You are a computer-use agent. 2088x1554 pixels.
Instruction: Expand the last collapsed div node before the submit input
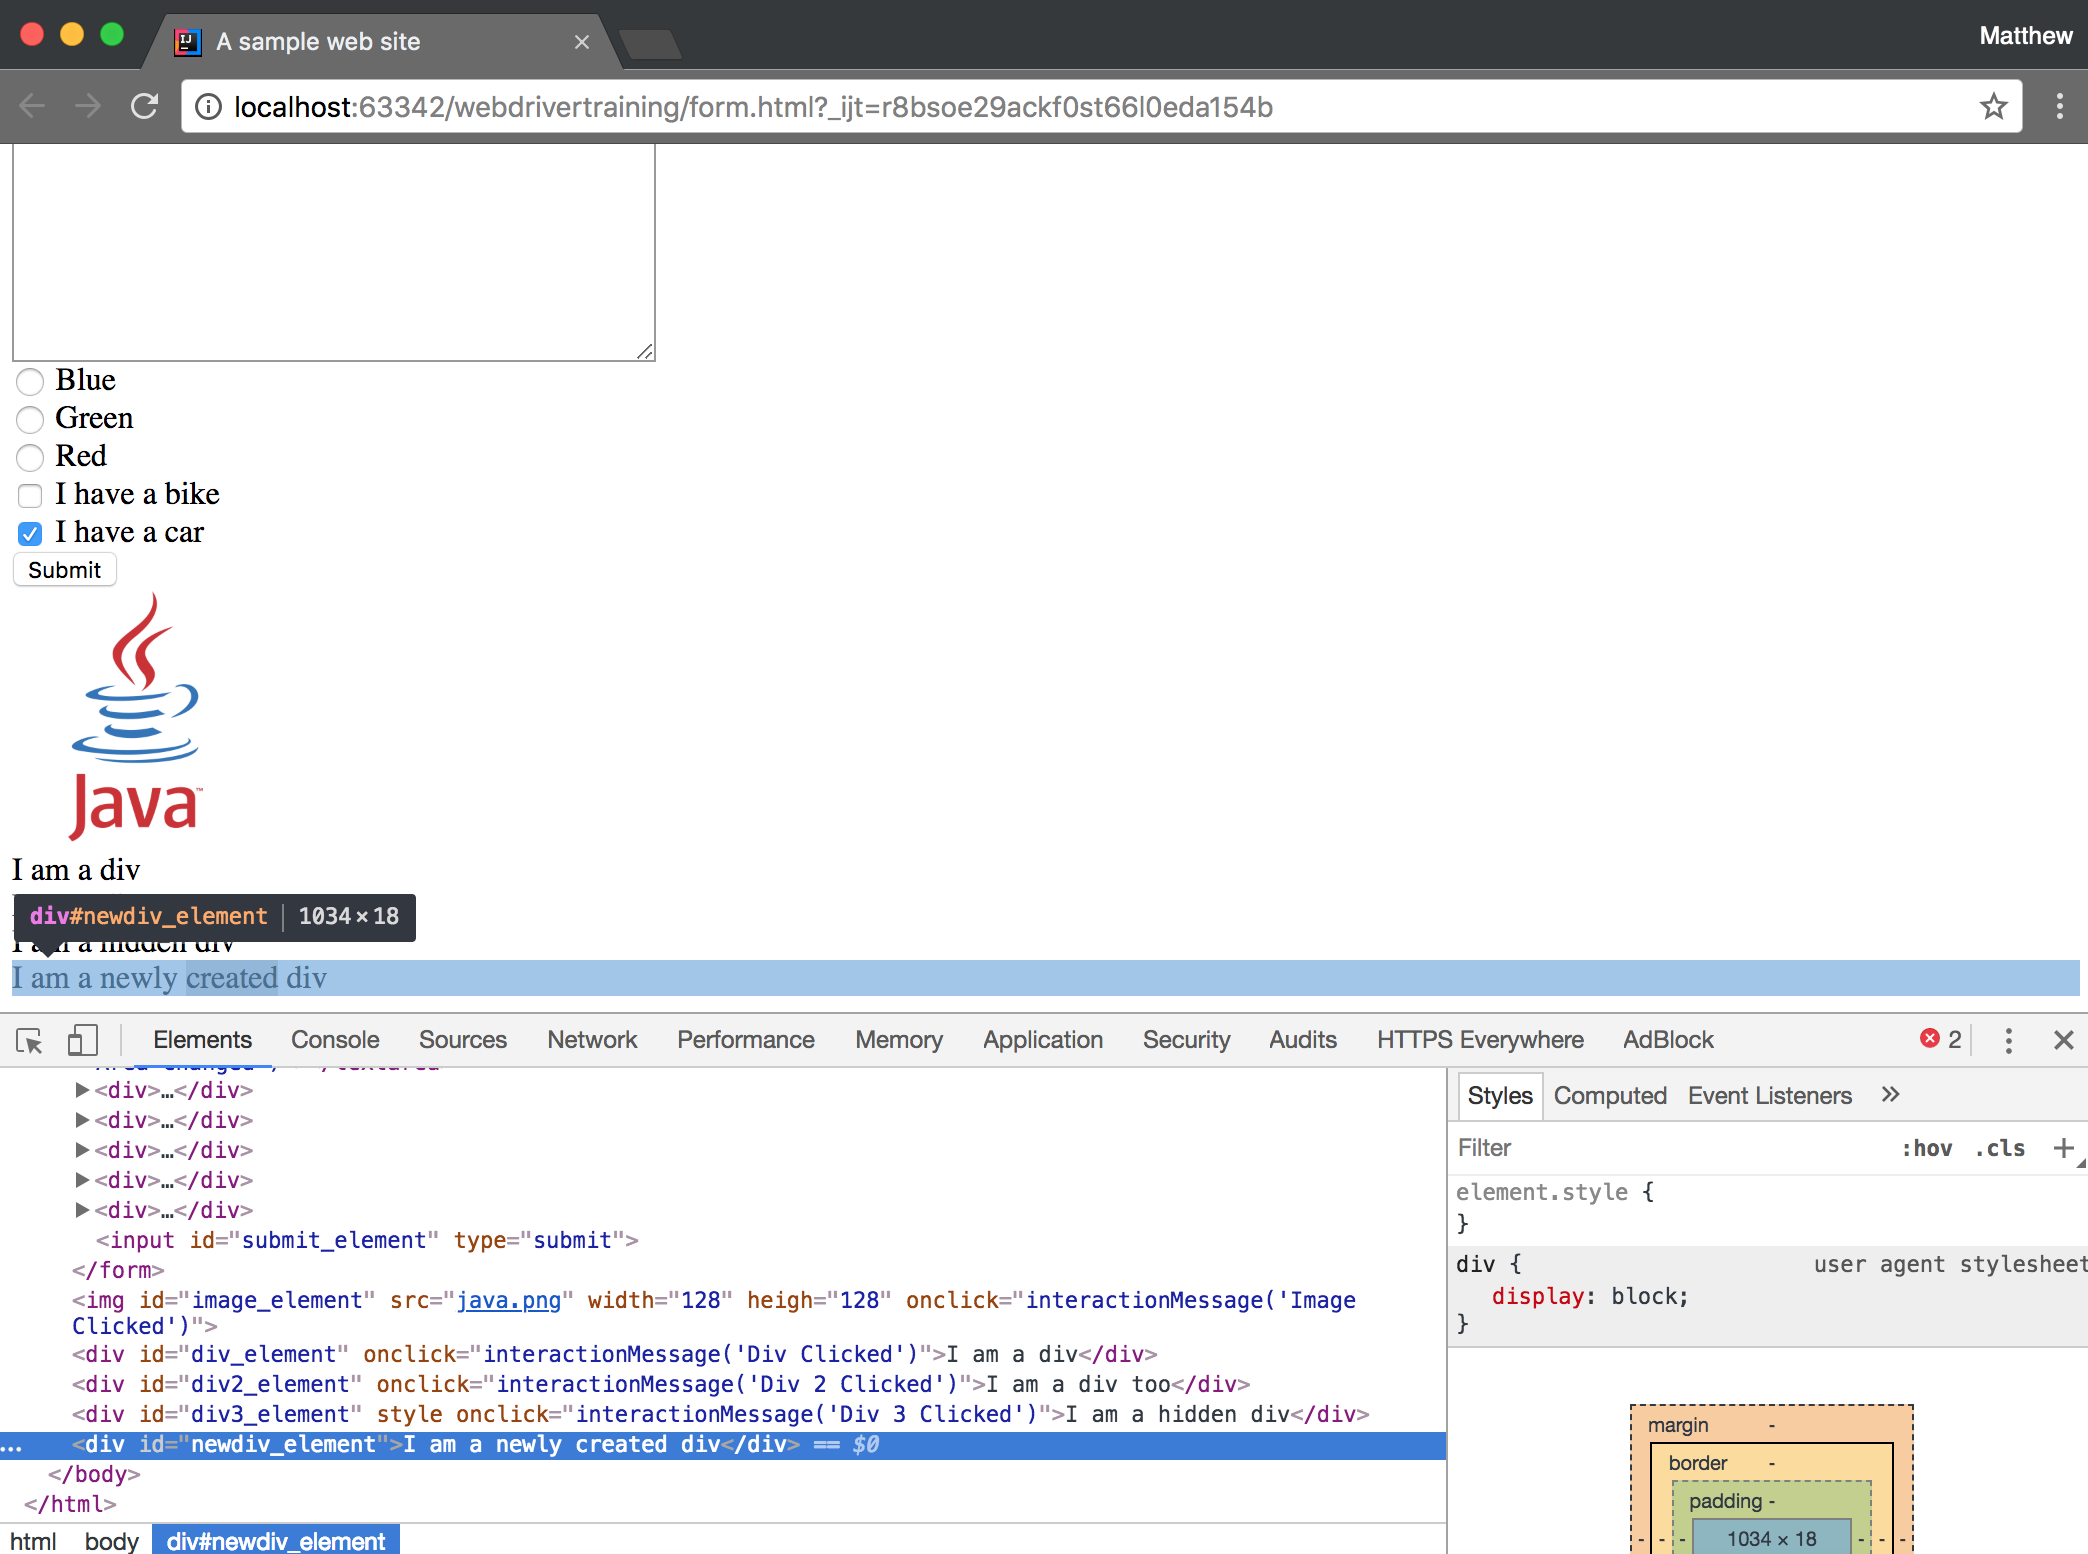click(x=82, y=1210)
